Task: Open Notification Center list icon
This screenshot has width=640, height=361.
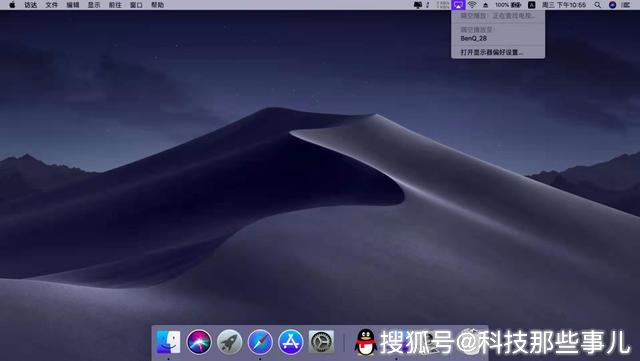Action: 626,5
